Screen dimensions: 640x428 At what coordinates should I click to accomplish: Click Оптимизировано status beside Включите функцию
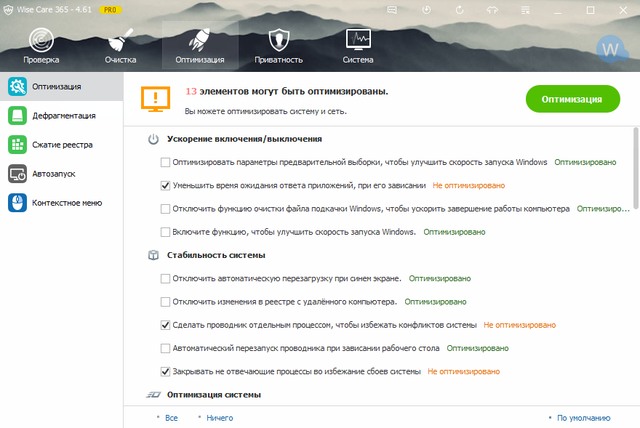(x=454, y=232)
